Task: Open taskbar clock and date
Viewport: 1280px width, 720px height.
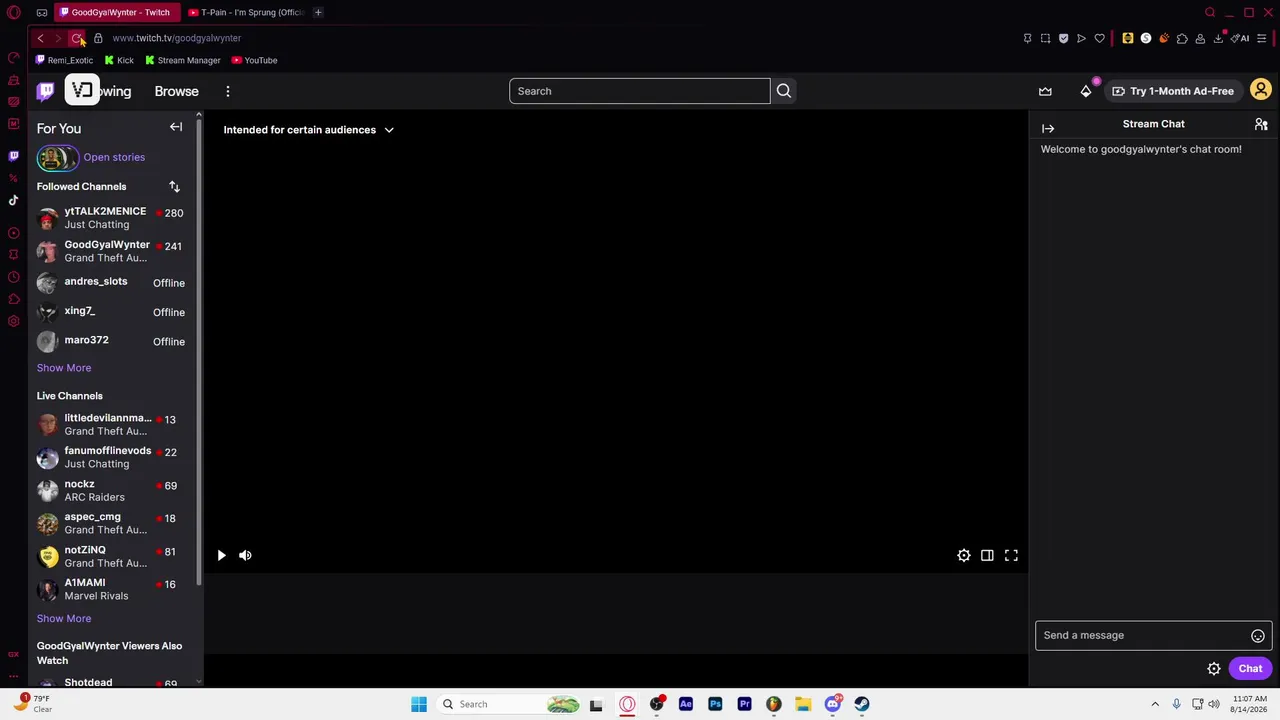Action: pos(1247,704)
